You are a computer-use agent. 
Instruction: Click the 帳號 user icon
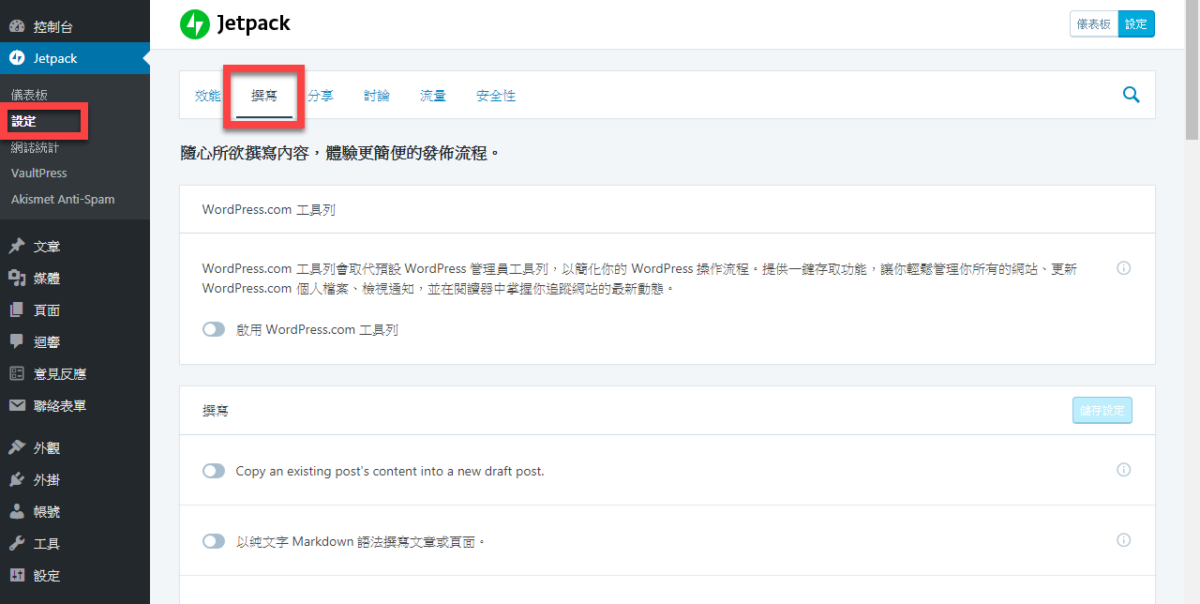tap(17, 512)
